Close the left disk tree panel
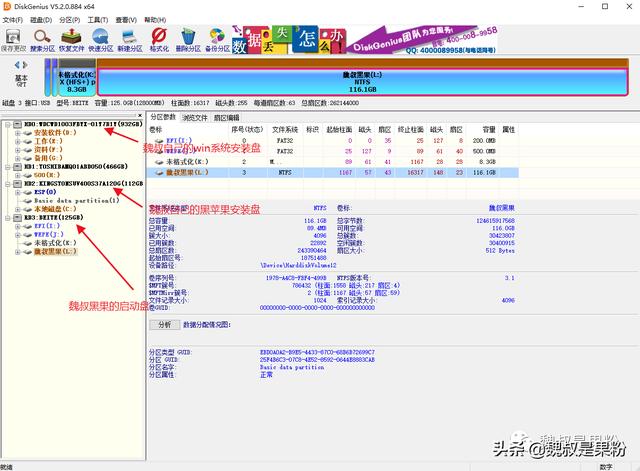The height and width of the screenshot is (471, 640). coord(140,116)
